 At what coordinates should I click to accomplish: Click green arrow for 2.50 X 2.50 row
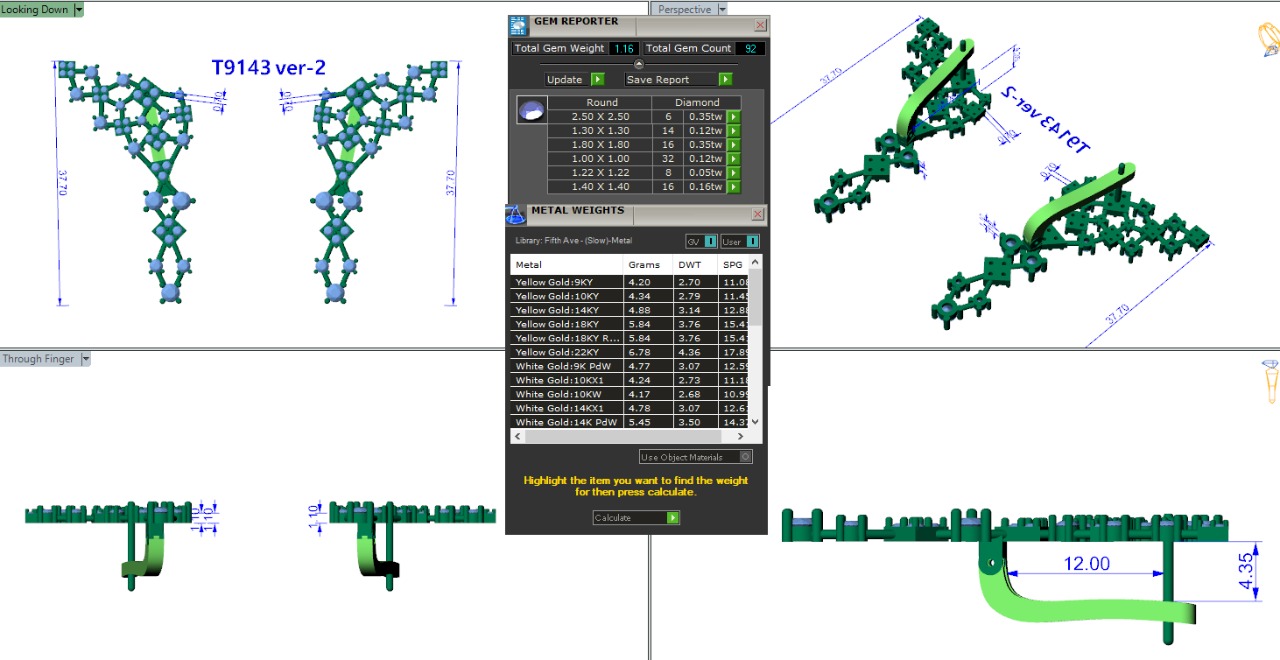pos(733,117)
